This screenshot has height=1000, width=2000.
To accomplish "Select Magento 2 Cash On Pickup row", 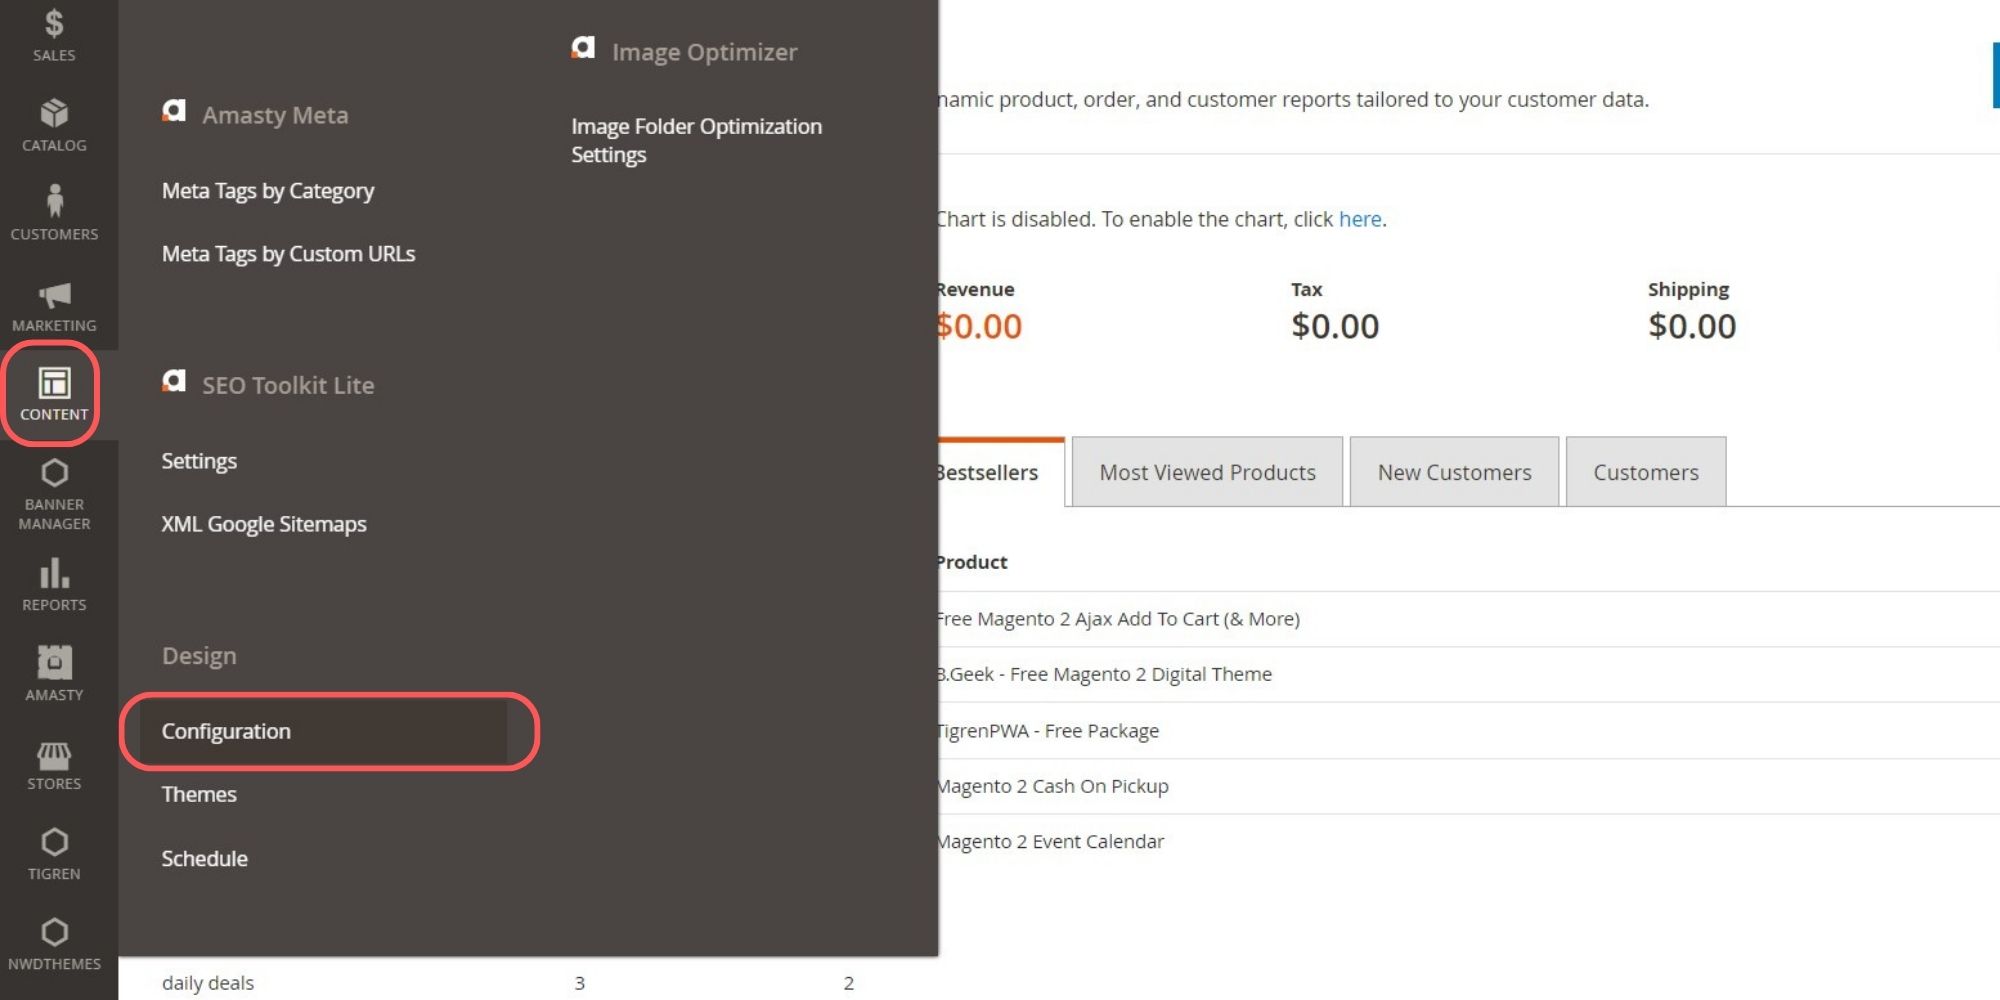I will tap(1468, 786).
